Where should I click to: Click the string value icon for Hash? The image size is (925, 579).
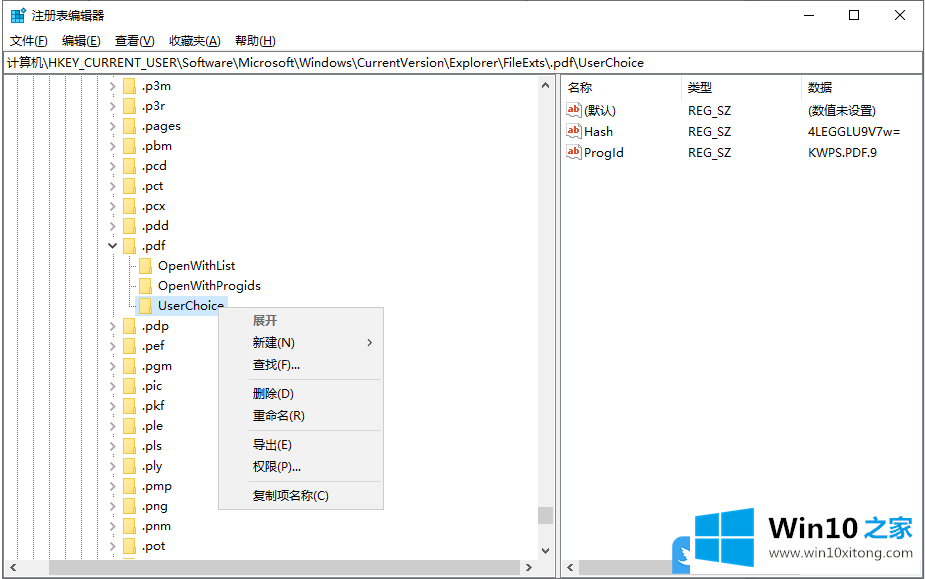[x=573, y=131]
